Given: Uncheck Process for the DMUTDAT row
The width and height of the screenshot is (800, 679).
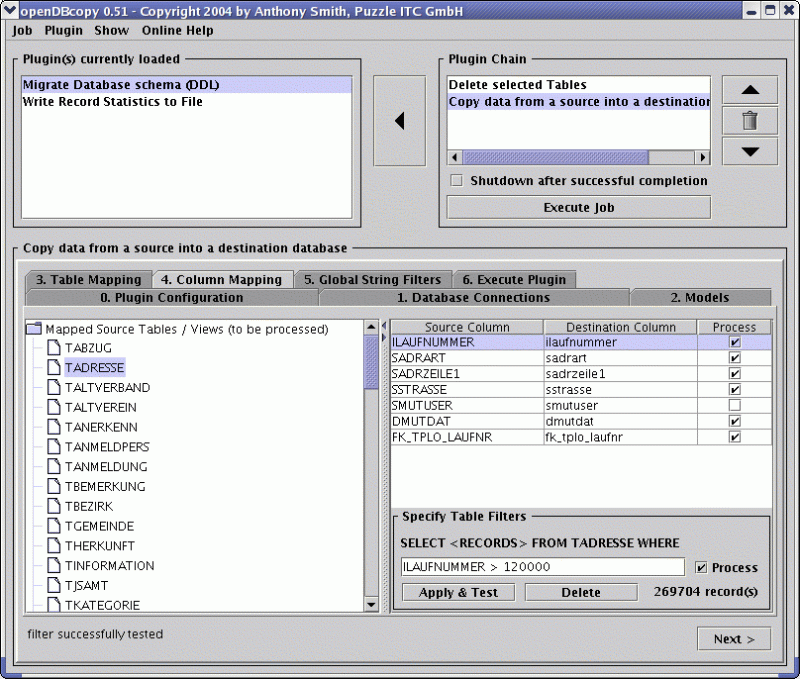Looking at the screenshot, I should click(x=736, y=421).
